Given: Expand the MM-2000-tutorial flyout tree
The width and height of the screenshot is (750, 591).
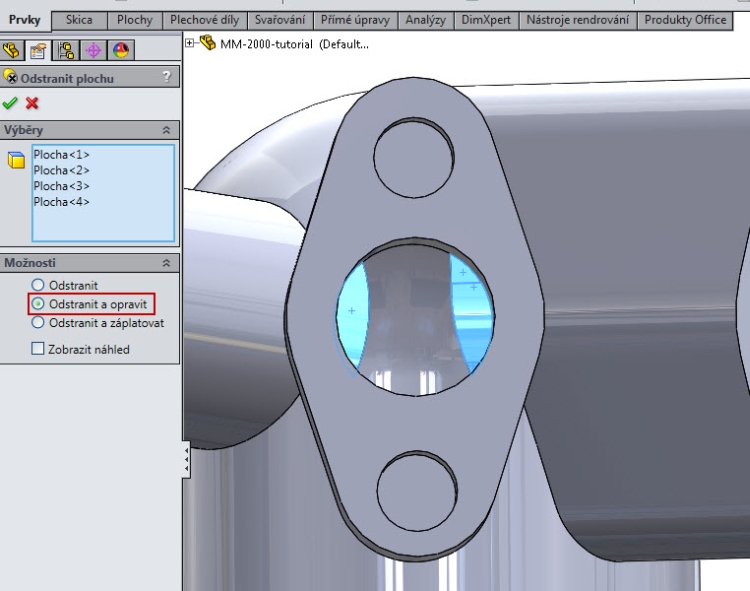Looking at the screenshot, I should 191,43.
